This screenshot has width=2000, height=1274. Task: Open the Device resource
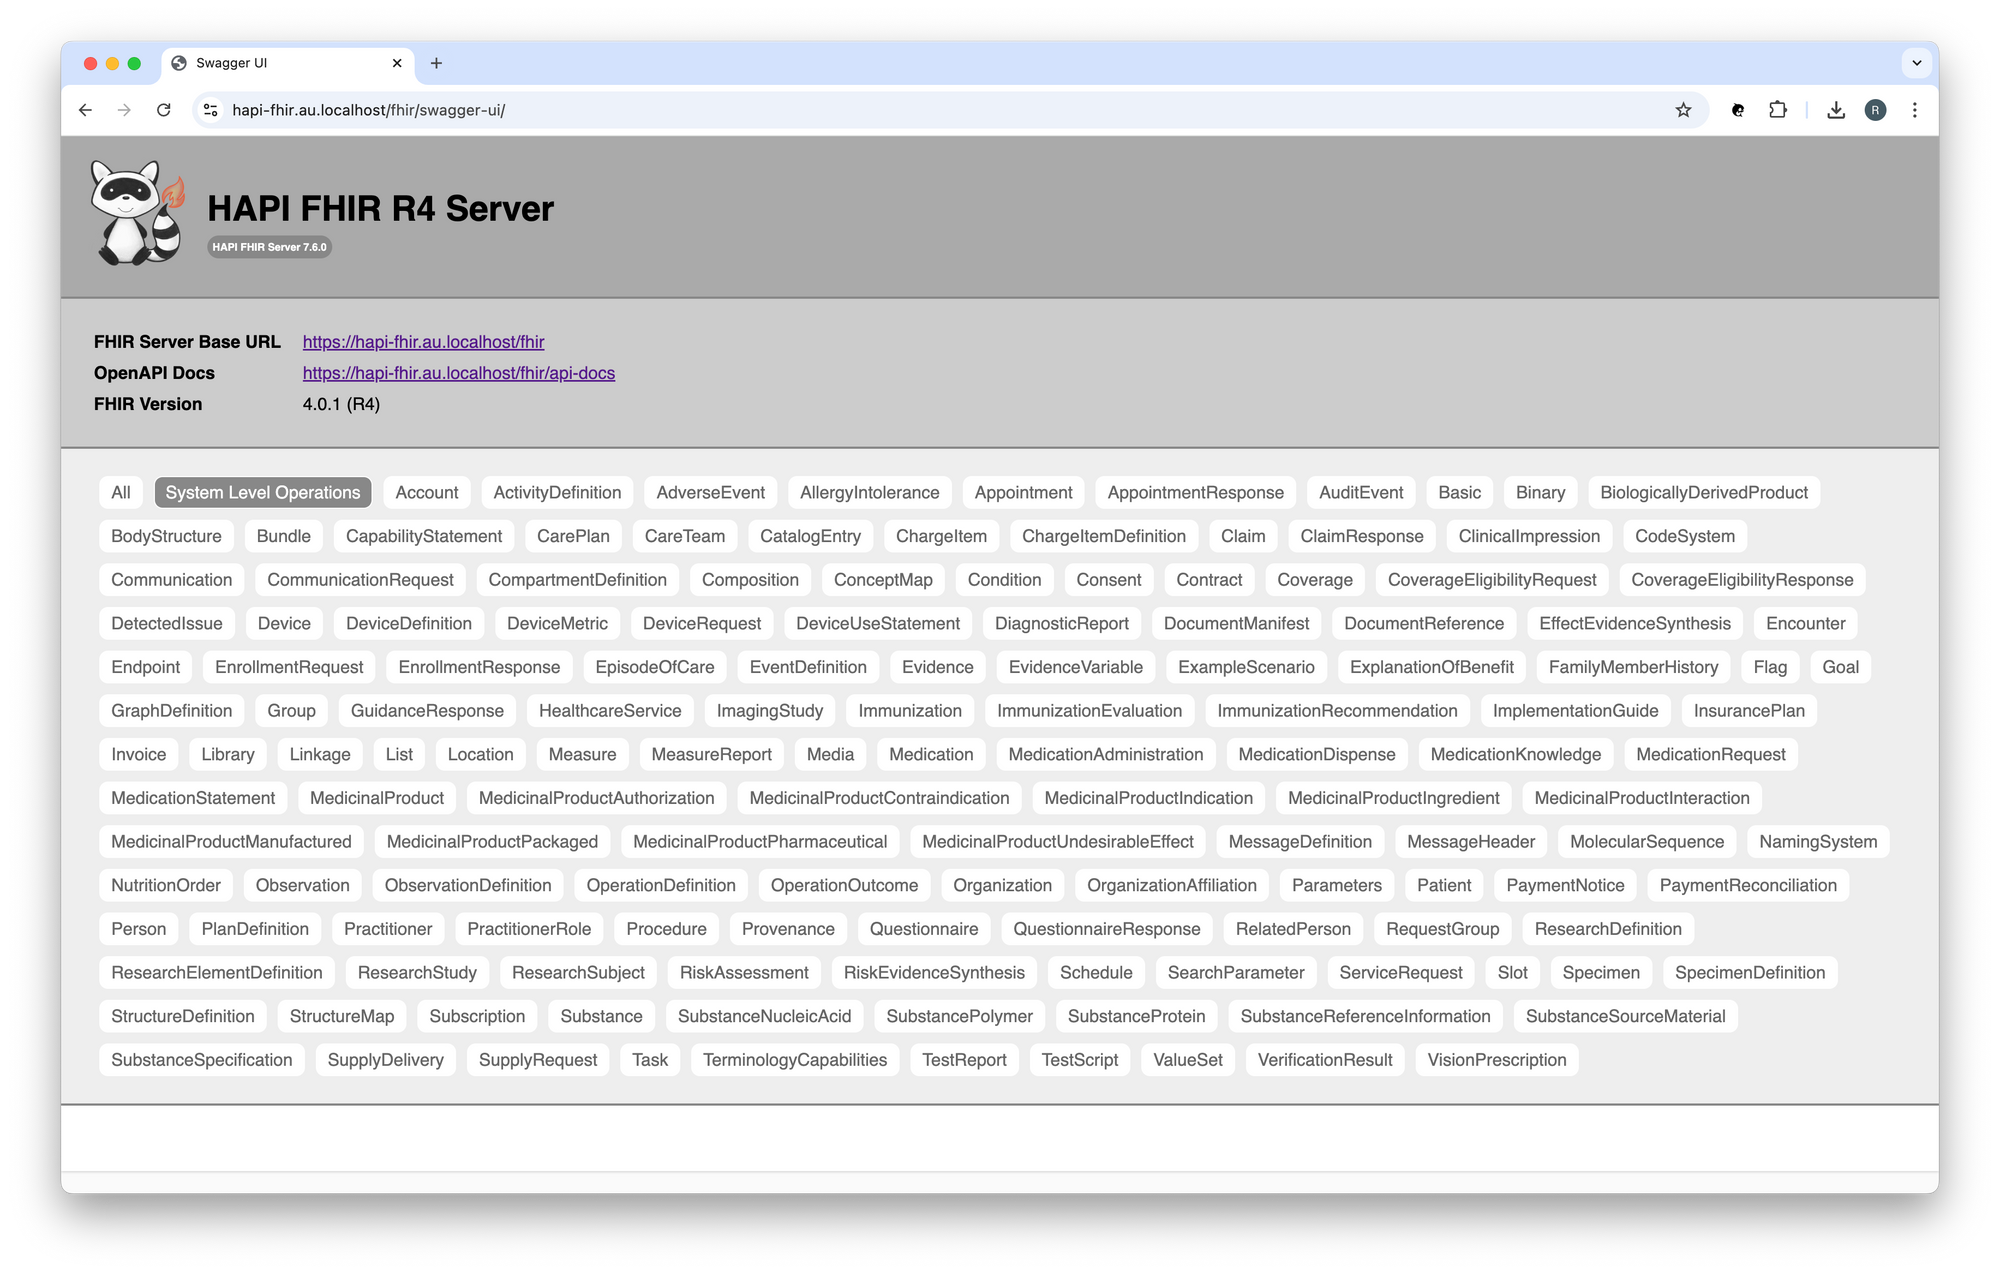284,624
